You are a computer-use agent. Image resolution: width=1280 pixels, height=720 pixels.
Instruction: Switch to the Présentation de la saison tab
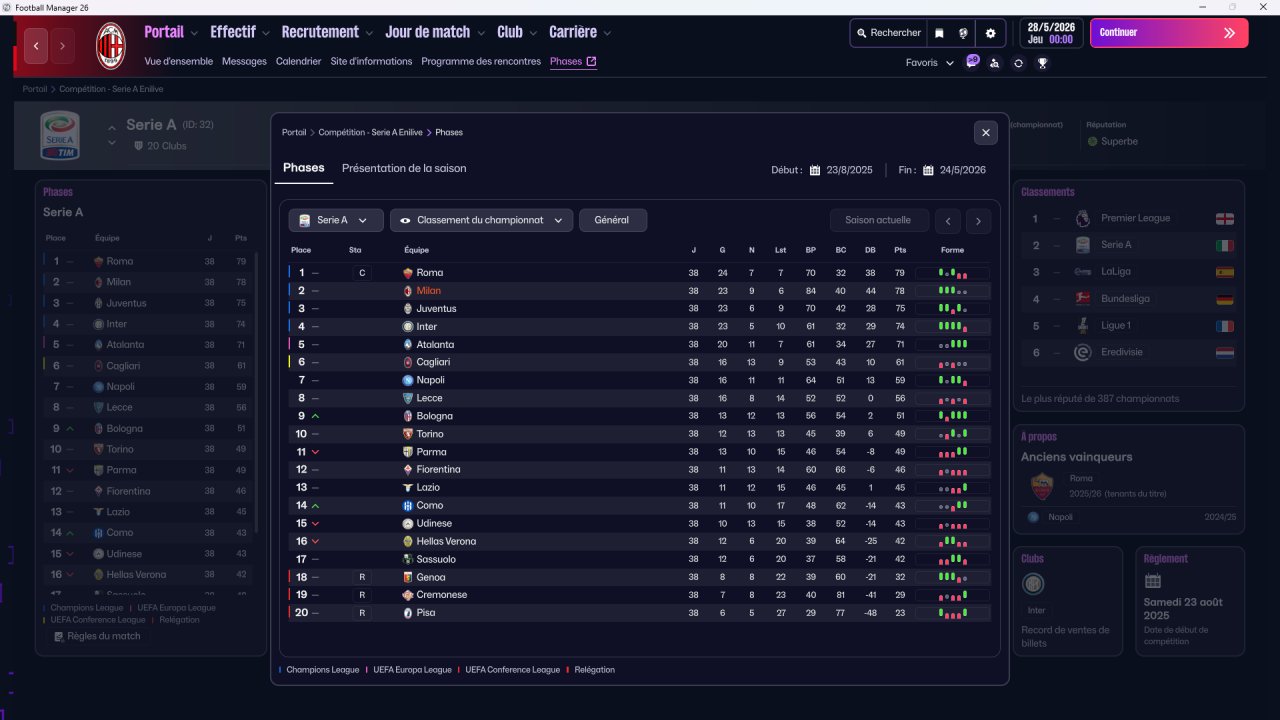(404, 168)
